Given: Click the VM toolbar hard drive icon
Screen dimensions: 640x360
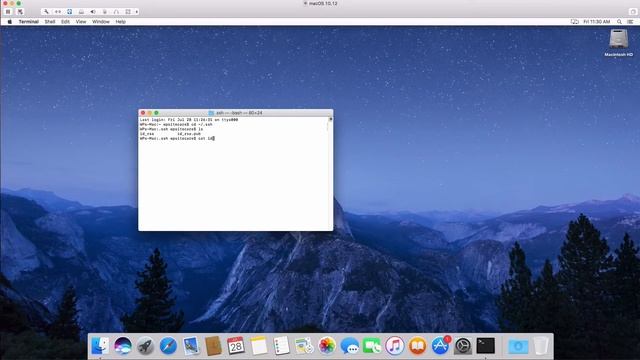Looking at the screenshot, I should coord(81,12).
